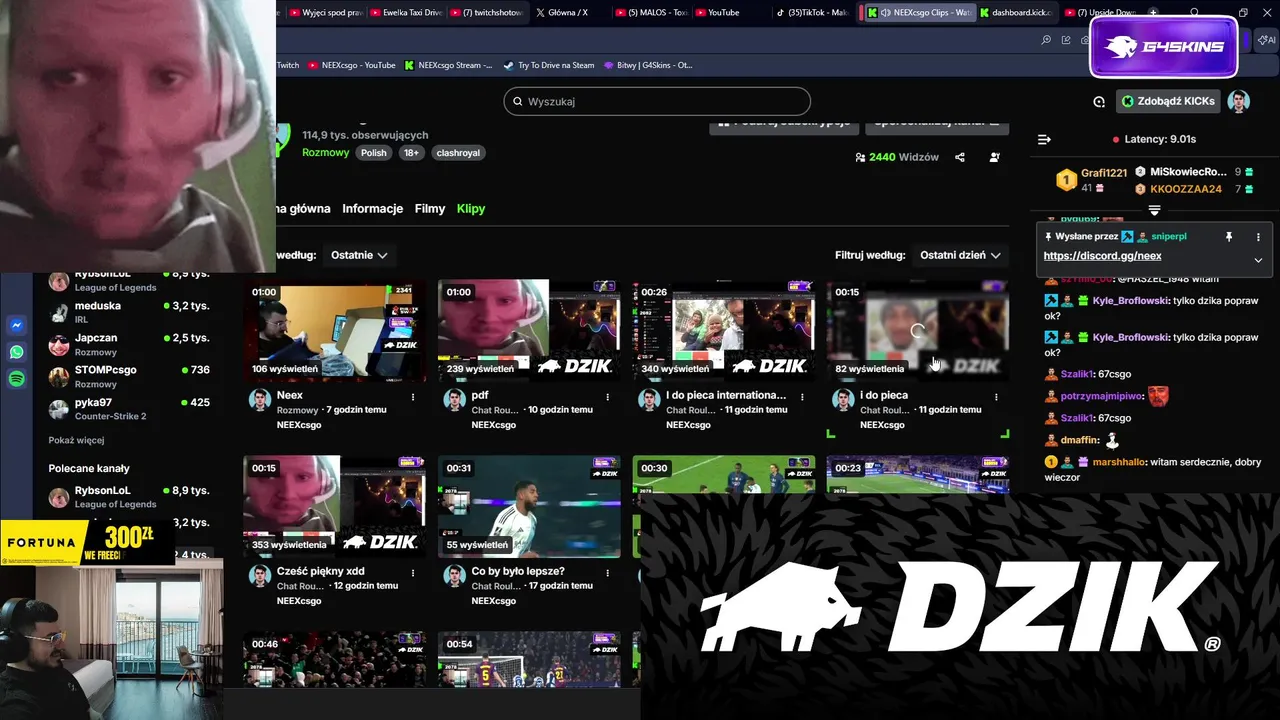This screenshot has height=720, width=1280.
Task: Expand the gift leaderboard under KKOOZZAA24
Action: (1154, 211)
